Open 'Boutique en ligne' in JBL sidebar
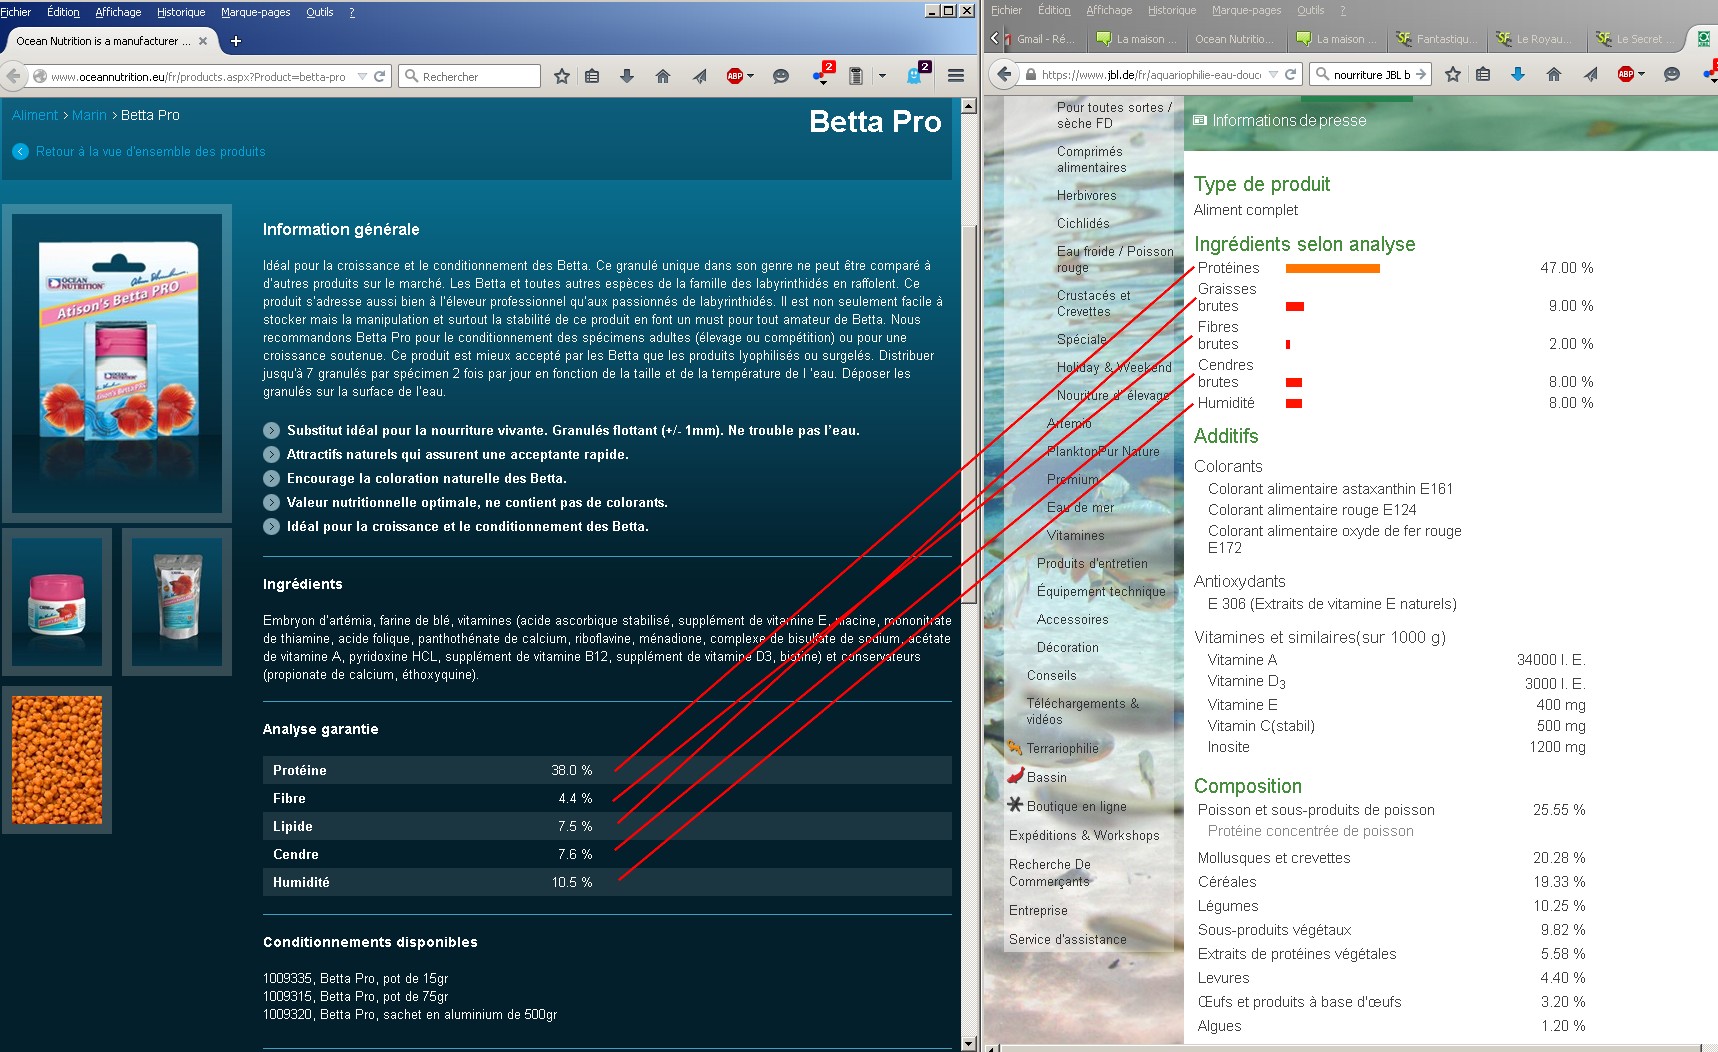This screenshot has width=1718, height=1052. coord(1076,806)
